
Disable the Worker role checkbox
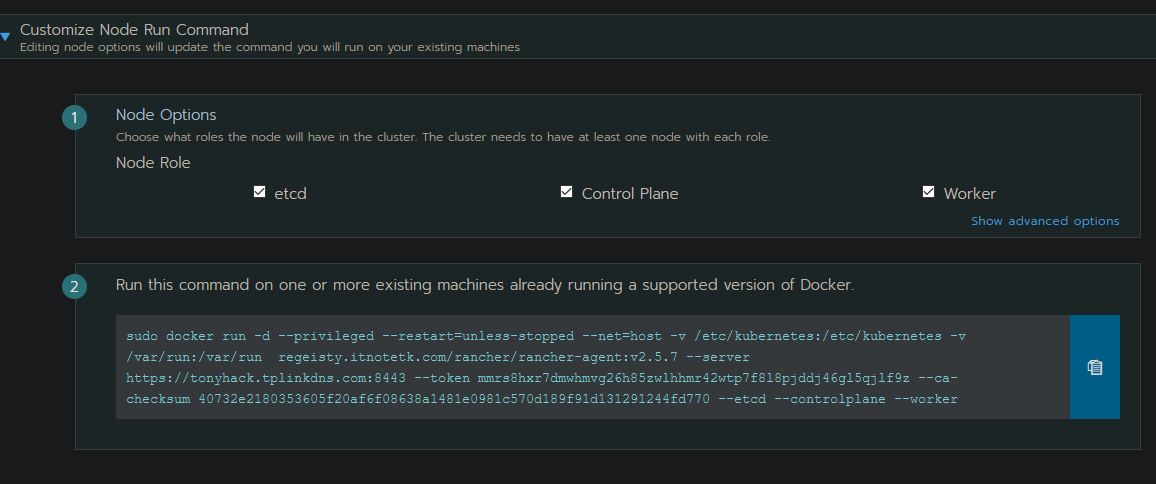pyautogui.click(x=928, y=192)
